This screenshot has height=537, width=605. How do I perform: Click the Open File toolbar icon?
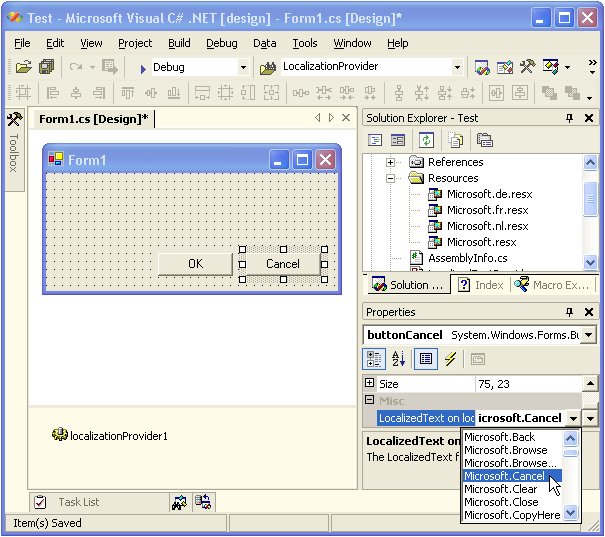(24, 68)
